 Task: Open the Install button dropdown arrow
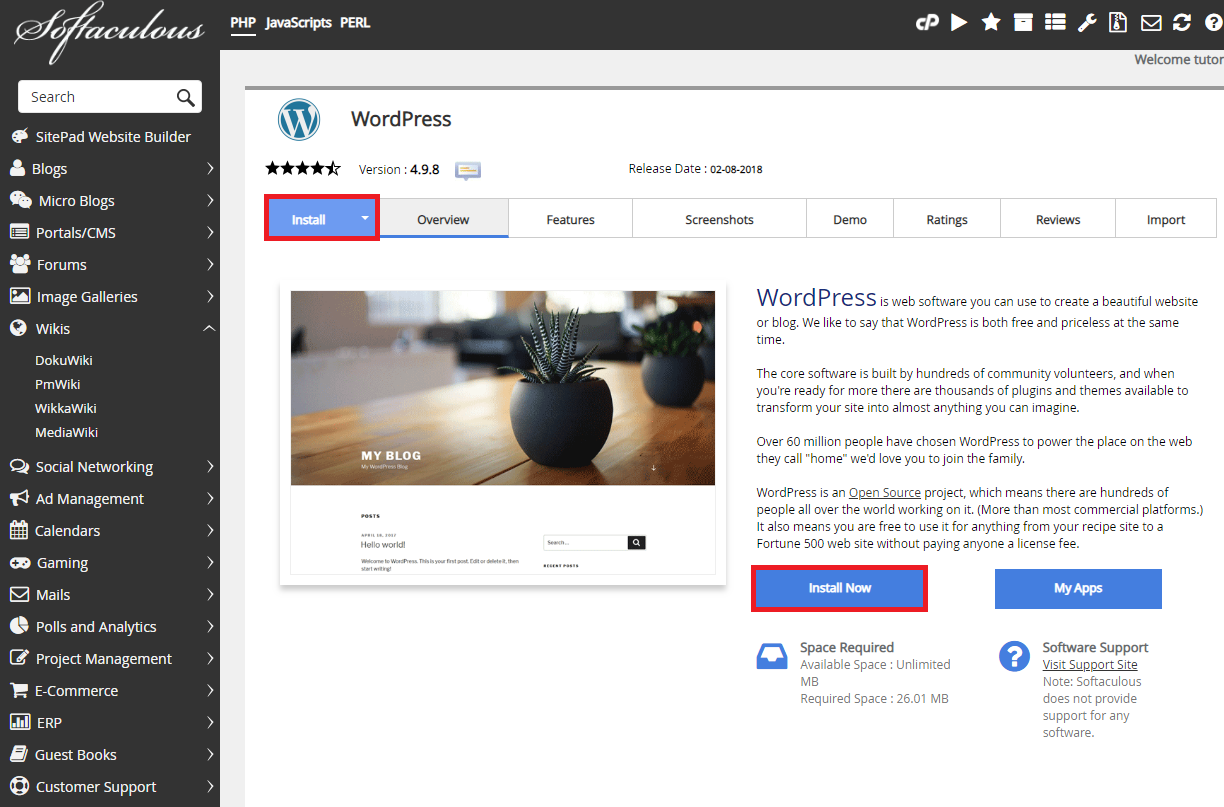coord(365,218)
